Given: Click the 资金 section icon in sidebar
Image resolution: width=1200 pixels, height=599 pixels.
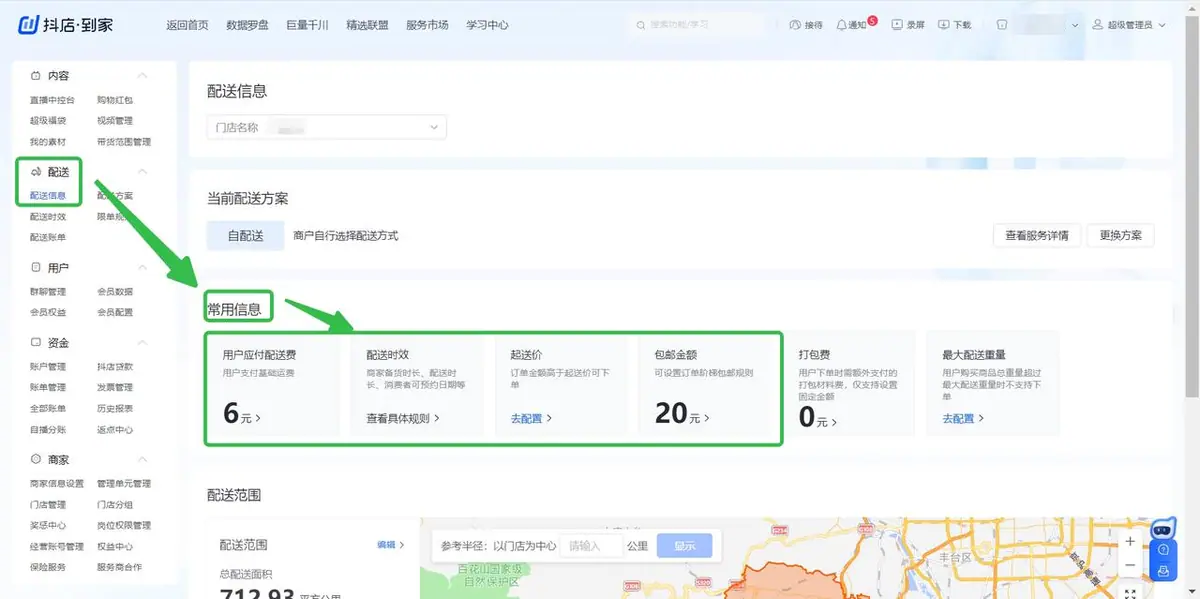Looking at the screenshot, I should [35, 343].
